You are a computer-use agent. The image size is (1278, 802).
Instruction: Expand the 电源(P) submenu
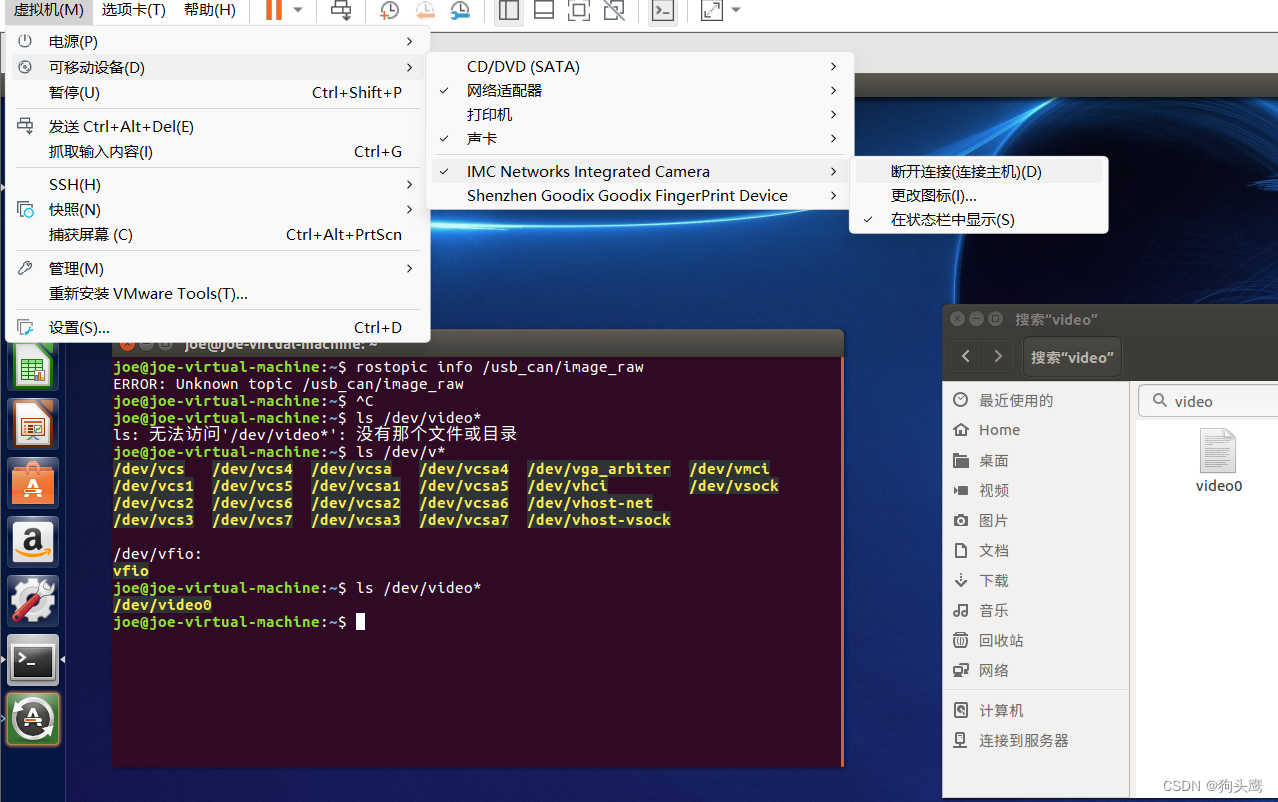(218, 41)
